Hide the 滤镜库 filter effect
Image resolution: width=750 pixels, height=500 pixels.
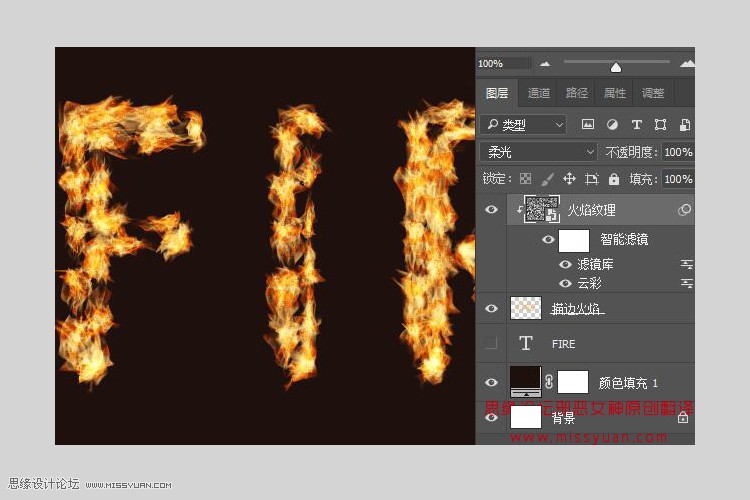tap(565, 264)
